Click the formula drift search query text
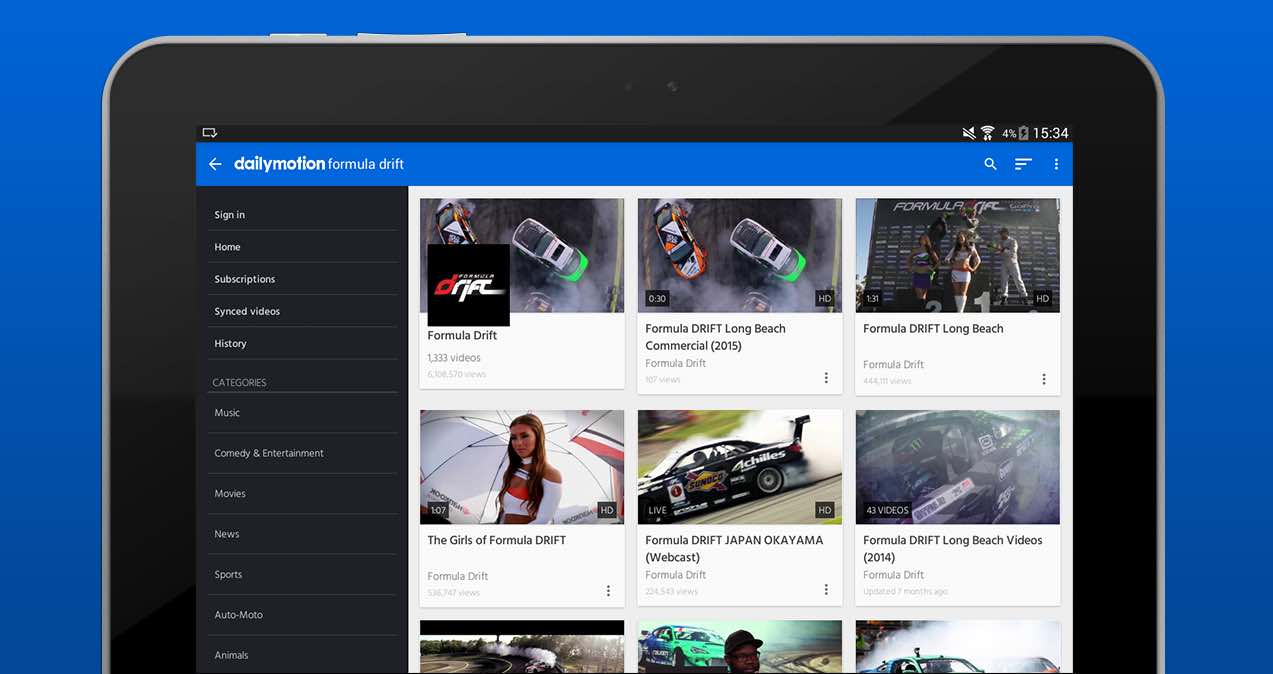 point(366,164)
